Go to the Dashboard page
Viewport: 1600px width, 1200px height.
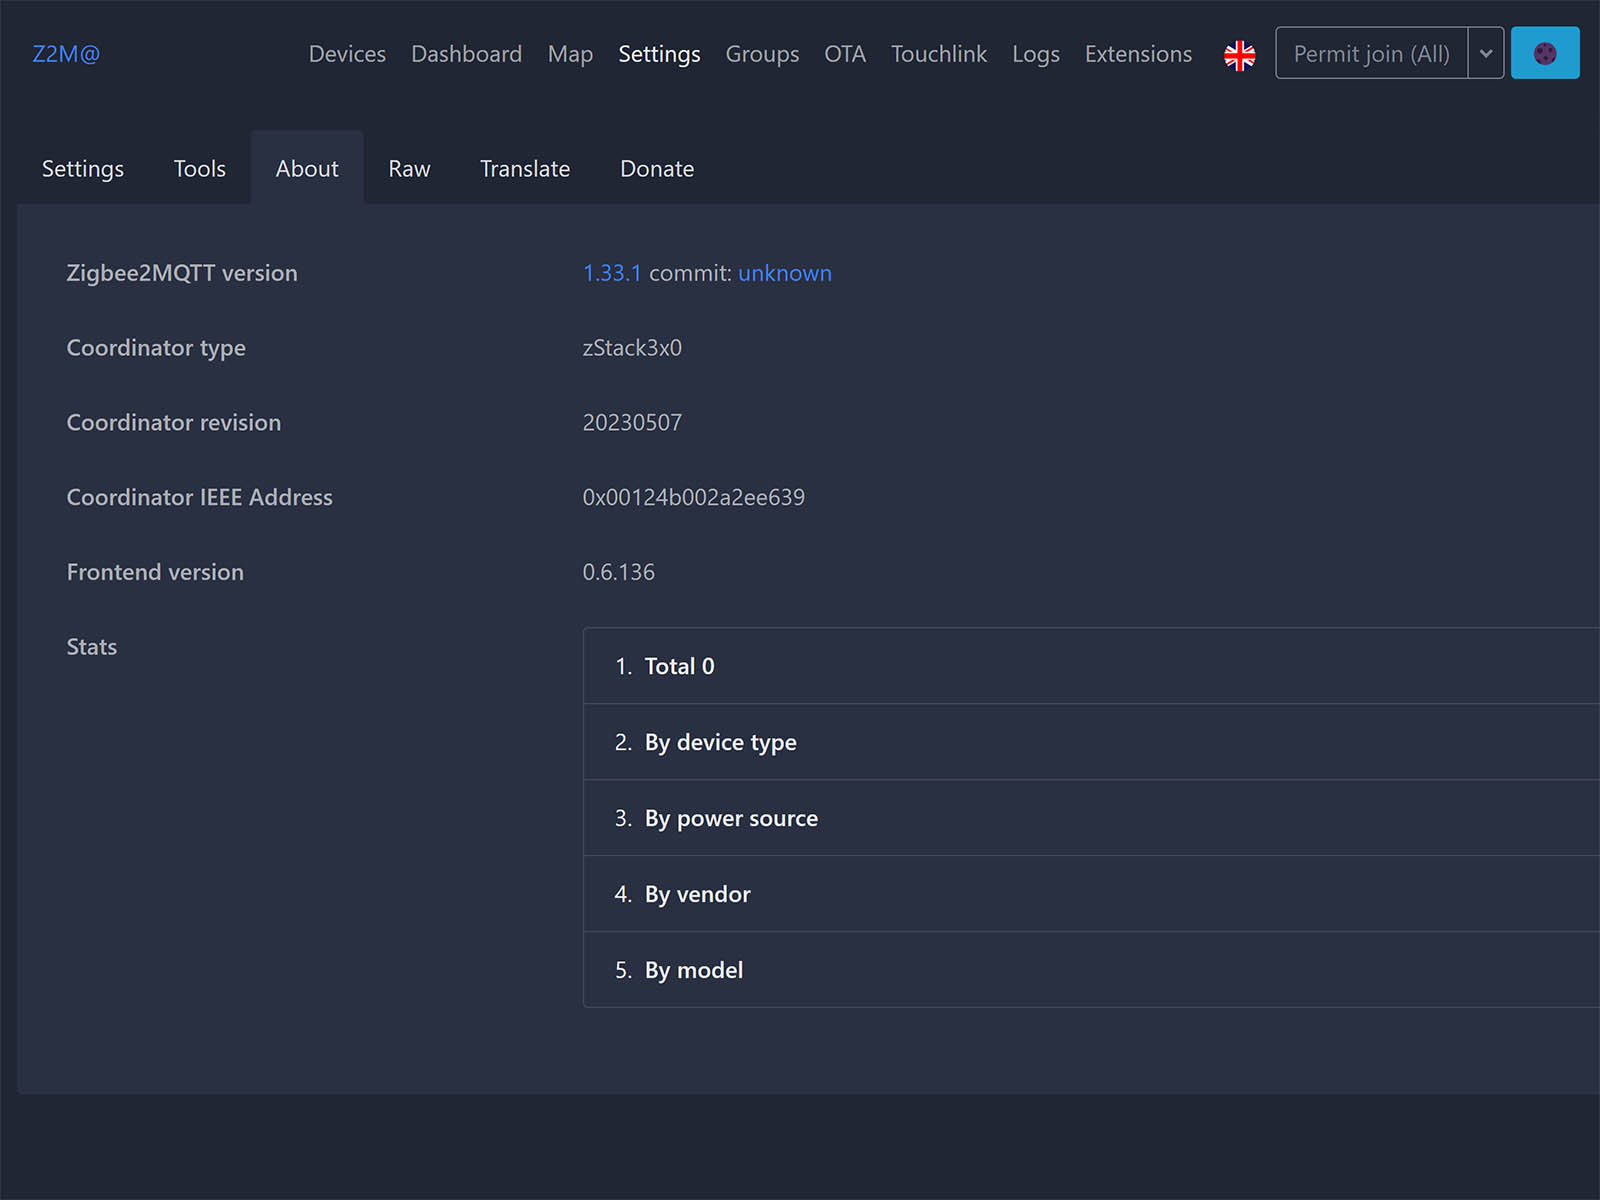466,54
